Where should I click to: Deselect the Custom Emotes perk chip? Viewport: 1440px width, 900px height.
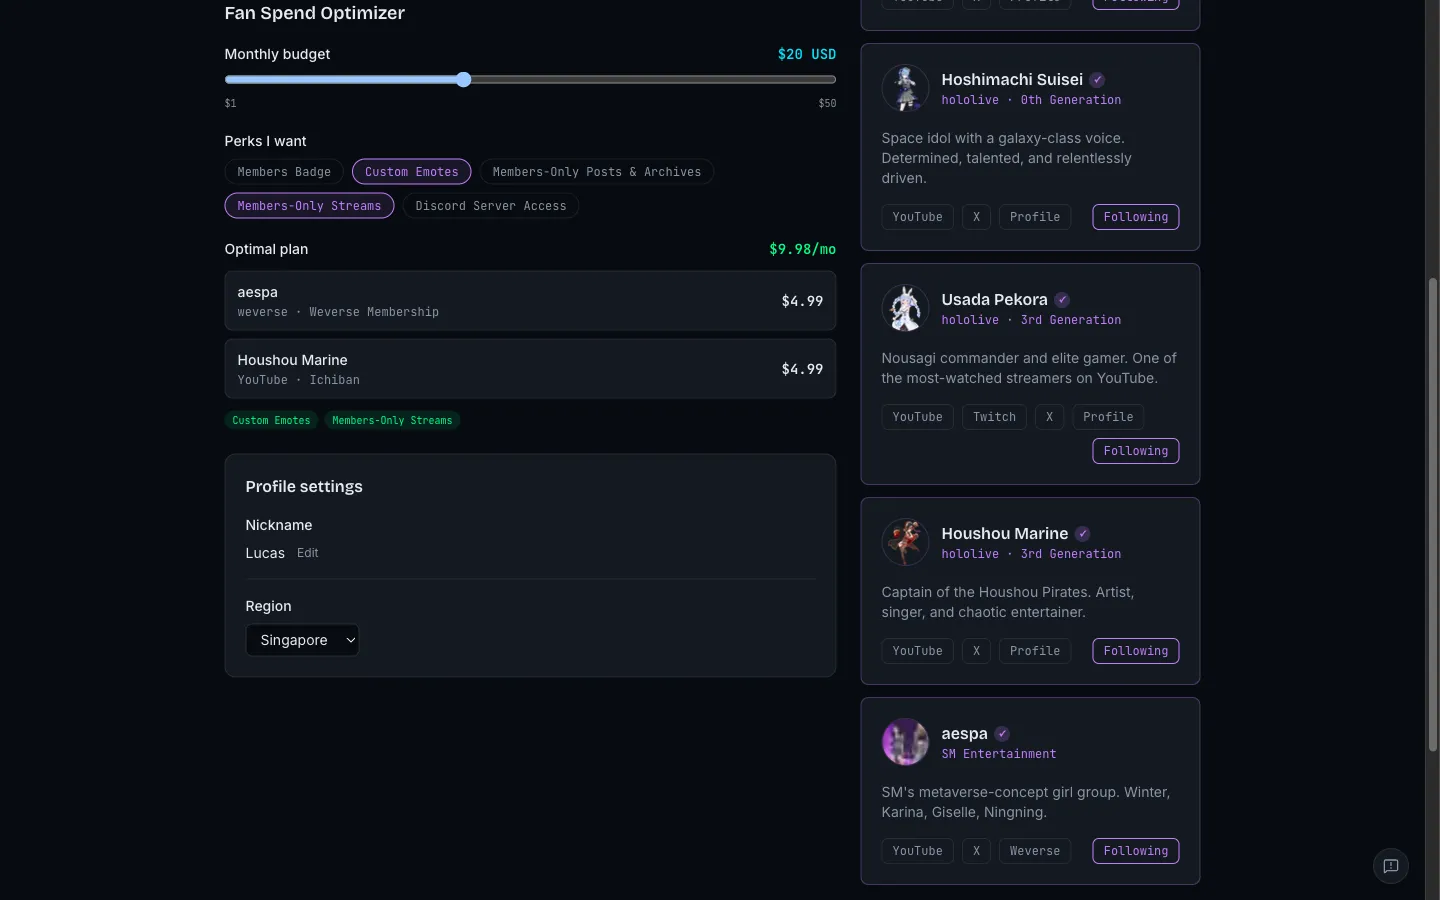click(411, 172)
